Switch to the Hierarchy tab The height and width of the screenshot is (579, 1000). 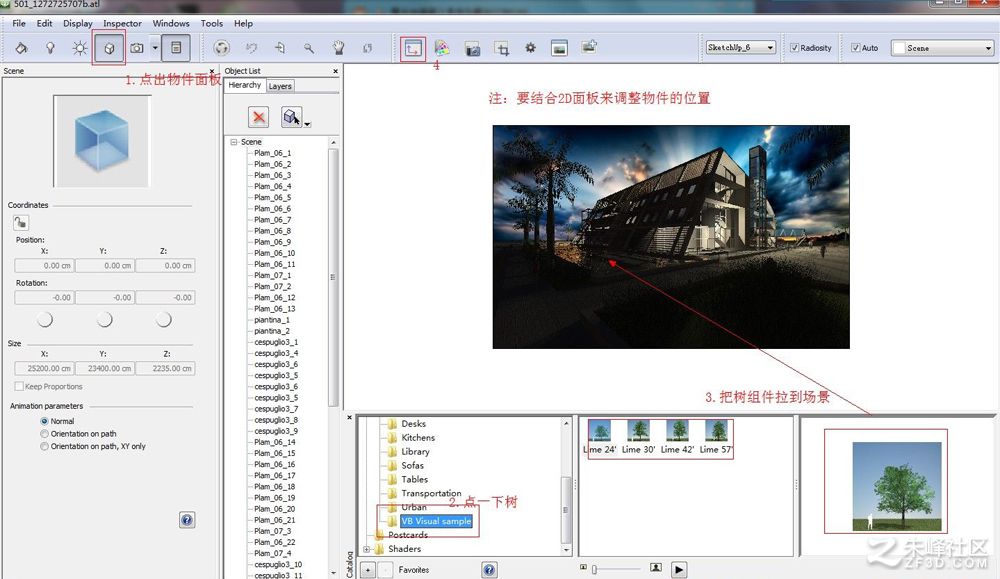[x=245, y=85]
